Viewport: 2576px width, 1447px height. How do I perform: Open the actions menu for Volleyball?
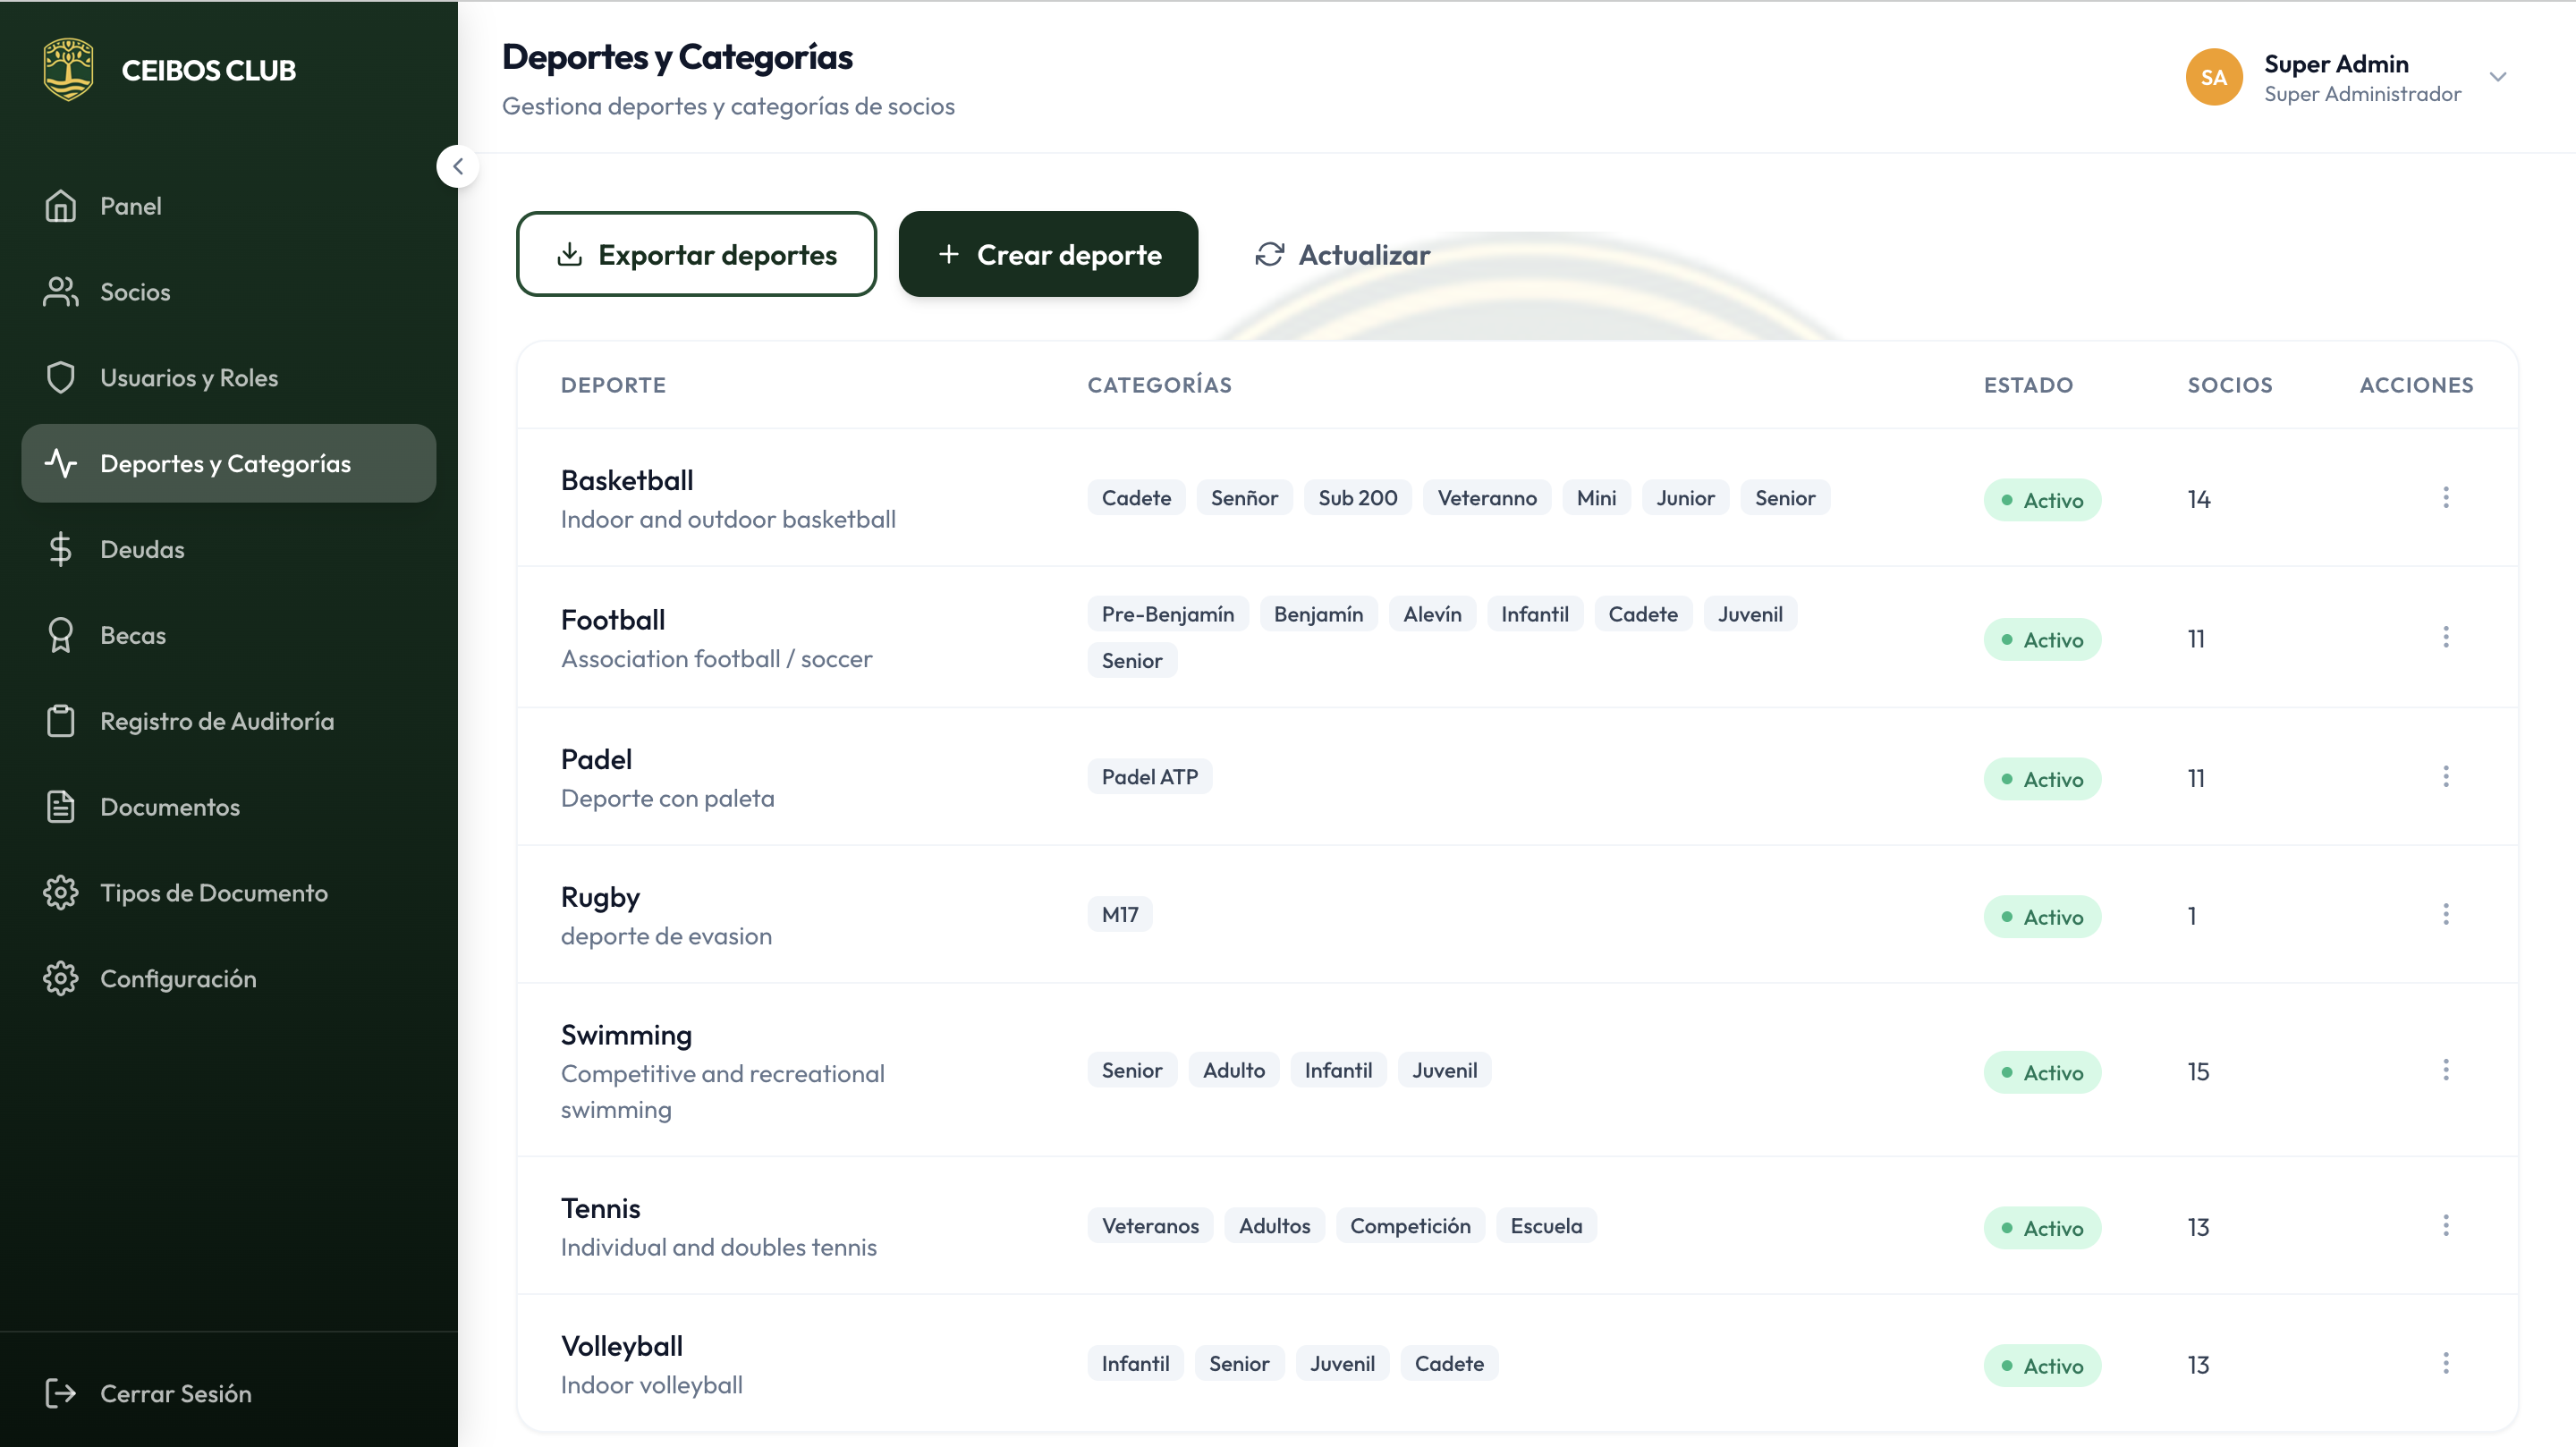(x=2445, y=1364)
